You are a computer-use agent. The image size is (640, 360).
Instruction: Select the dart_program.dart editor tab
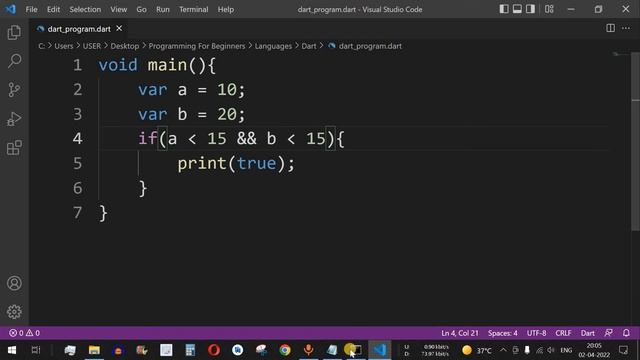(79, 29)
